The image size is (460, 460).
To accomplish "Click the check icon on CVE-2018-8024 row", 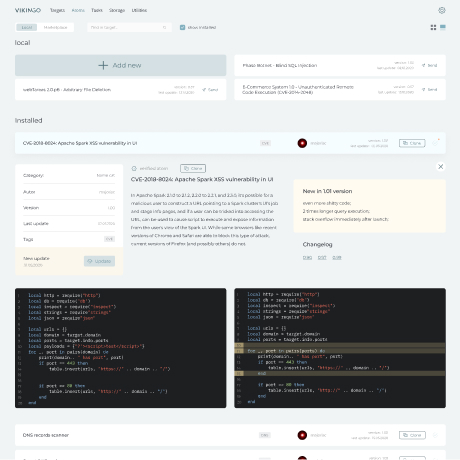I will point(435,143).
